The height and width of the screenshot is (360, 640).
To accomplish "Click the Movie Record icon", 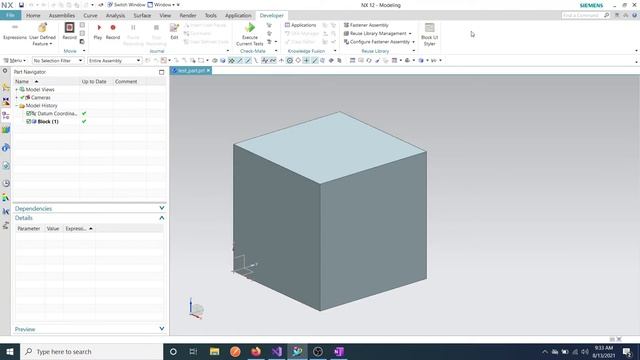I will [x=69, y=28].
